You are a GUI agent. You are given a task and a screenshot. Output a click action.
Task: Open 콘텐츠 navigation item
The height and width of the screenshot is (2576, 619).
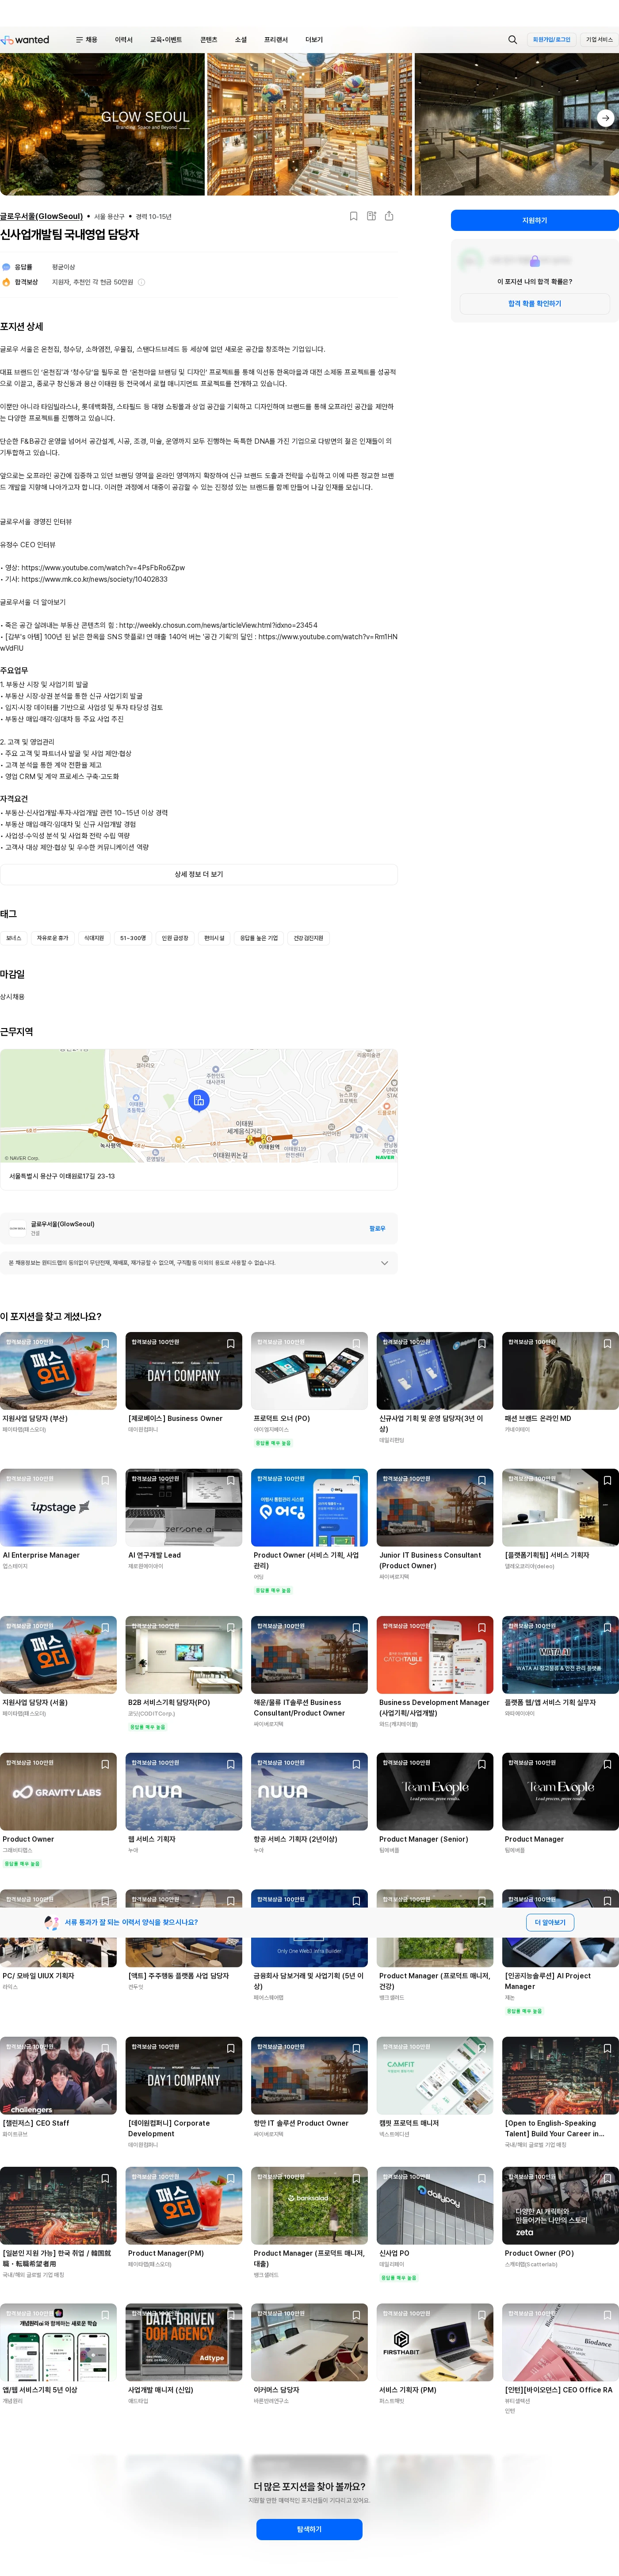[209, 40]
